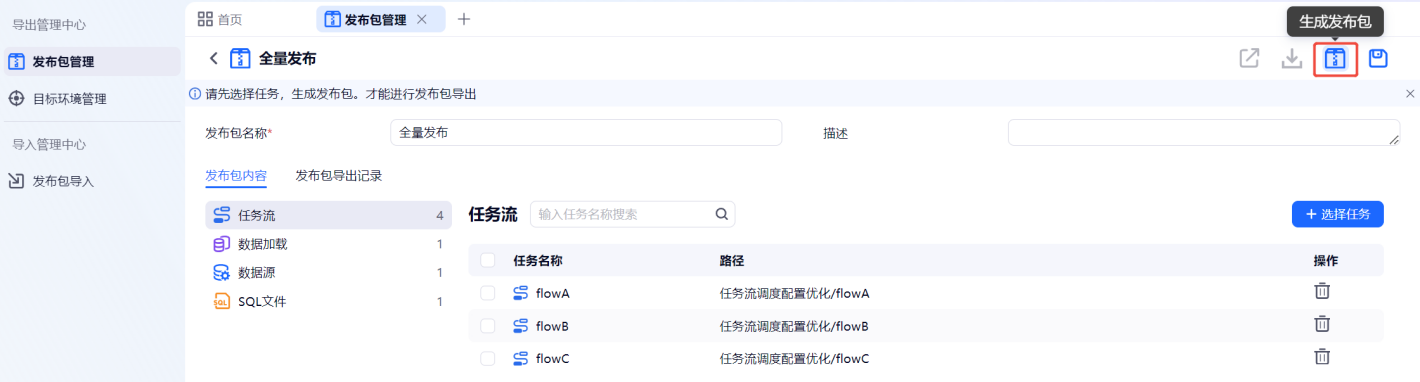1420x382 pixels.
Task: Click the 描述 text area
Action: (1204, 133)
